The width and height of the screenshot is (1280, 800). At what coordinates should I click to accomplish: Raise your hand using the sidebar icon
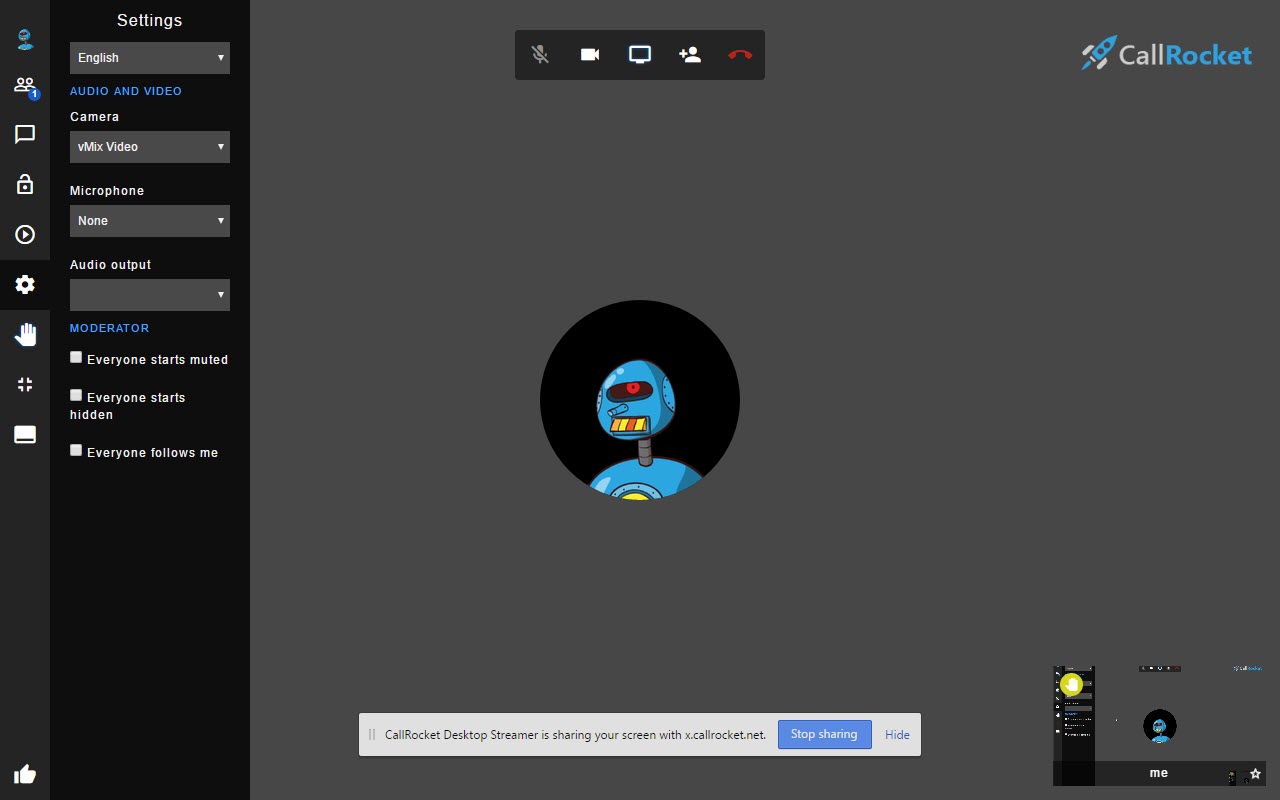pyautogui.click(x=24, y=334)
